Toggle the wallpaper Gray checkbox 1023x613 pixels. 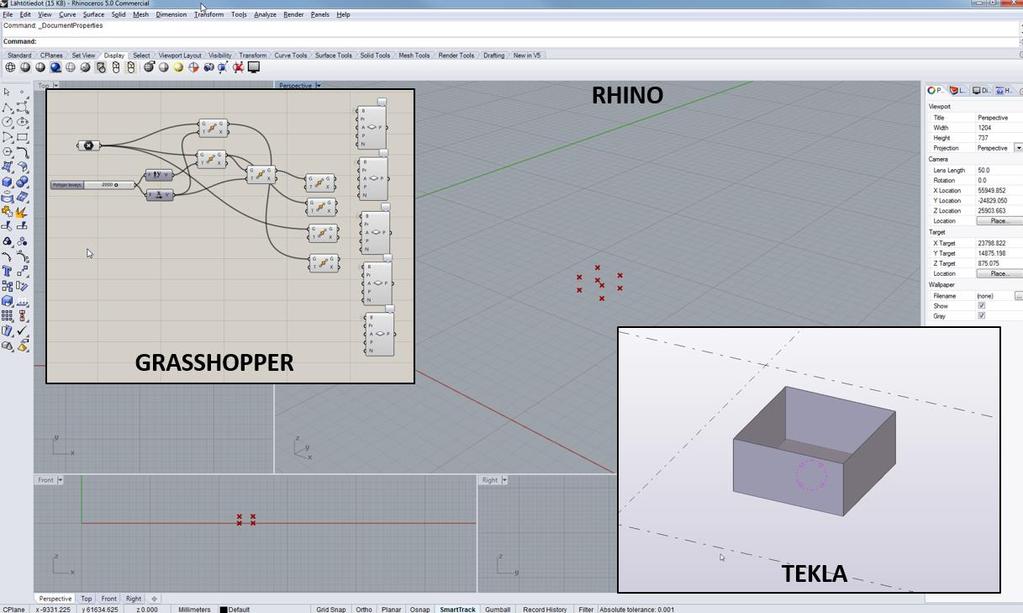(x=981, y=316)
